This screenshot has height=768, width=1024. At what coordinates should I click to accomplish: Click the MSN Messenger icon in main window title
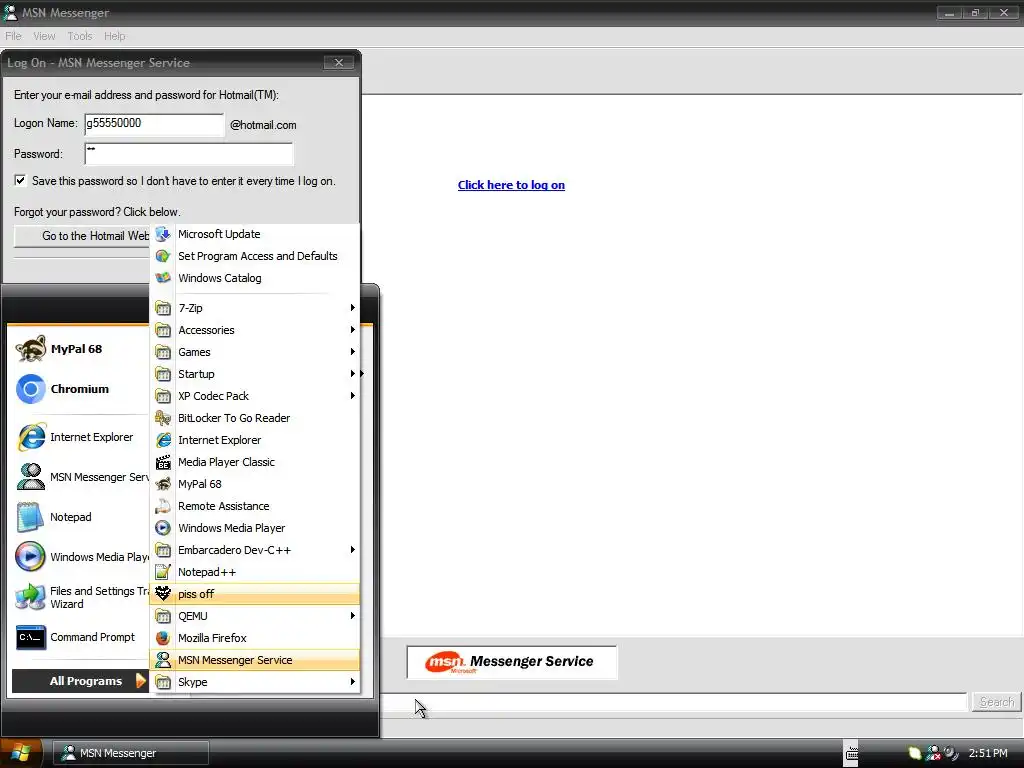(x=10, y=12)
